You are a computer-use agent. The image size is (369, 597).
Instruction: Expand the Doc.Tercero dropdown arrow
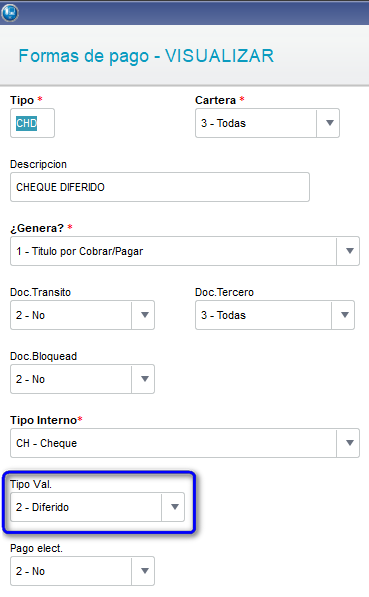pyautogui.click(x=345, y=315)
